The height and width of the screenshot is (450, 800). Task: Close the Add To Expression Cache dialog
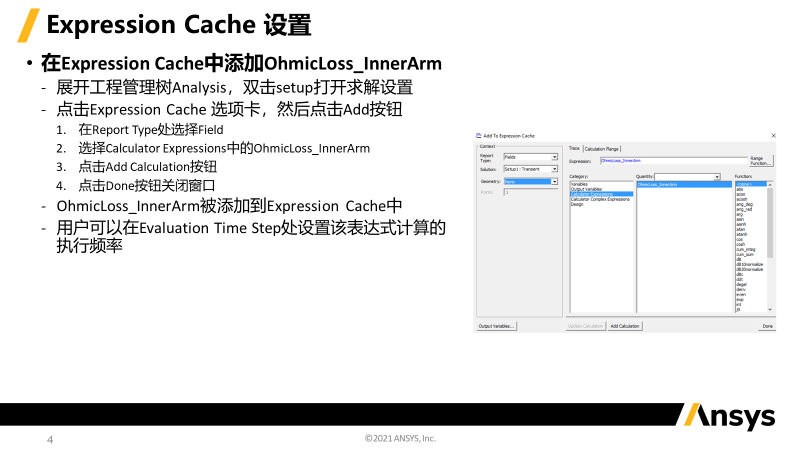(775, 134)
